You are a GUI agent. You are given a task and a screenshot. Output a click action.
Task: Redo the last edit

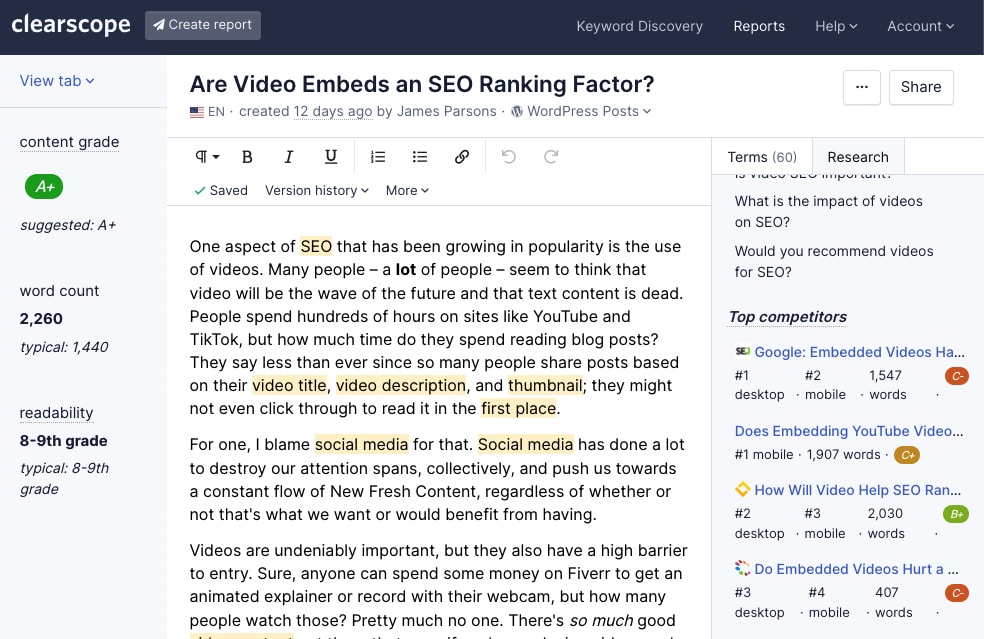[x=551, y=157]
